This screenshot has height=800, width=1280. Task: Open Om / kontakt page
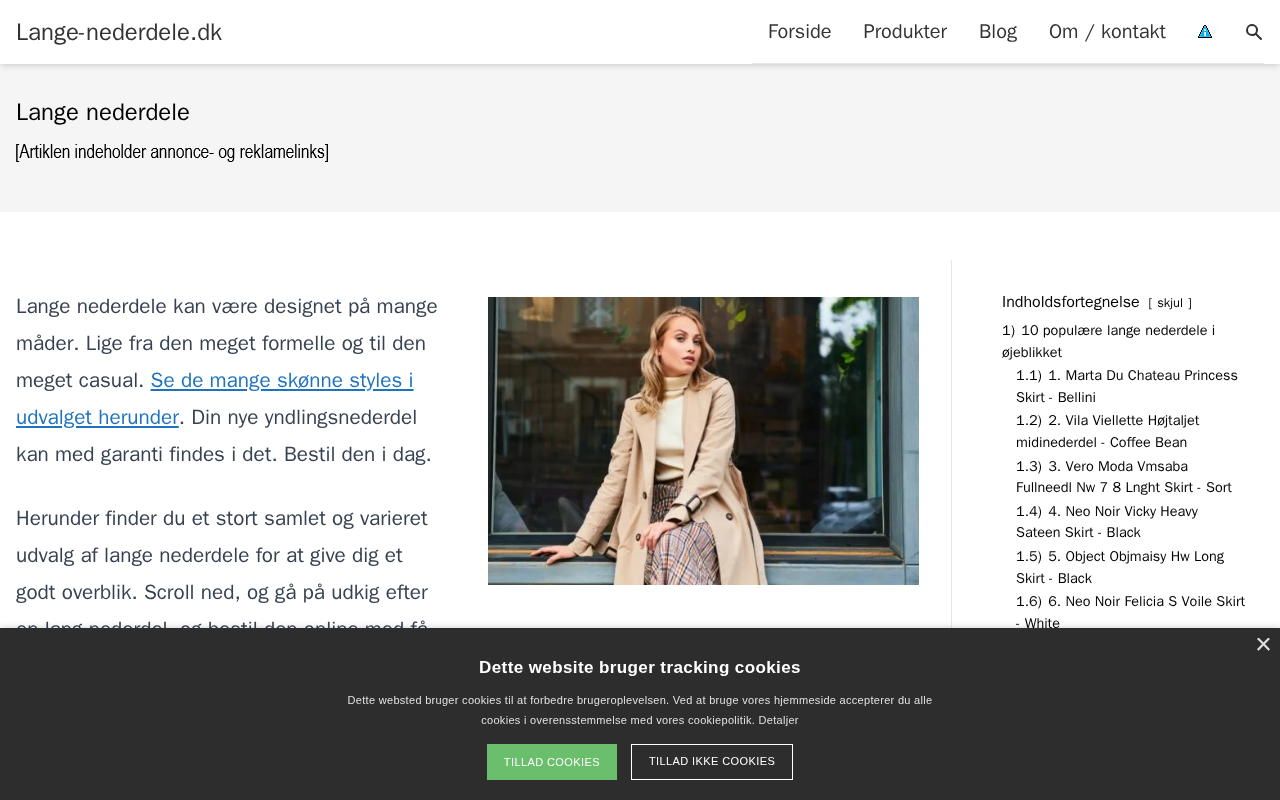[x=1106, y=32]
